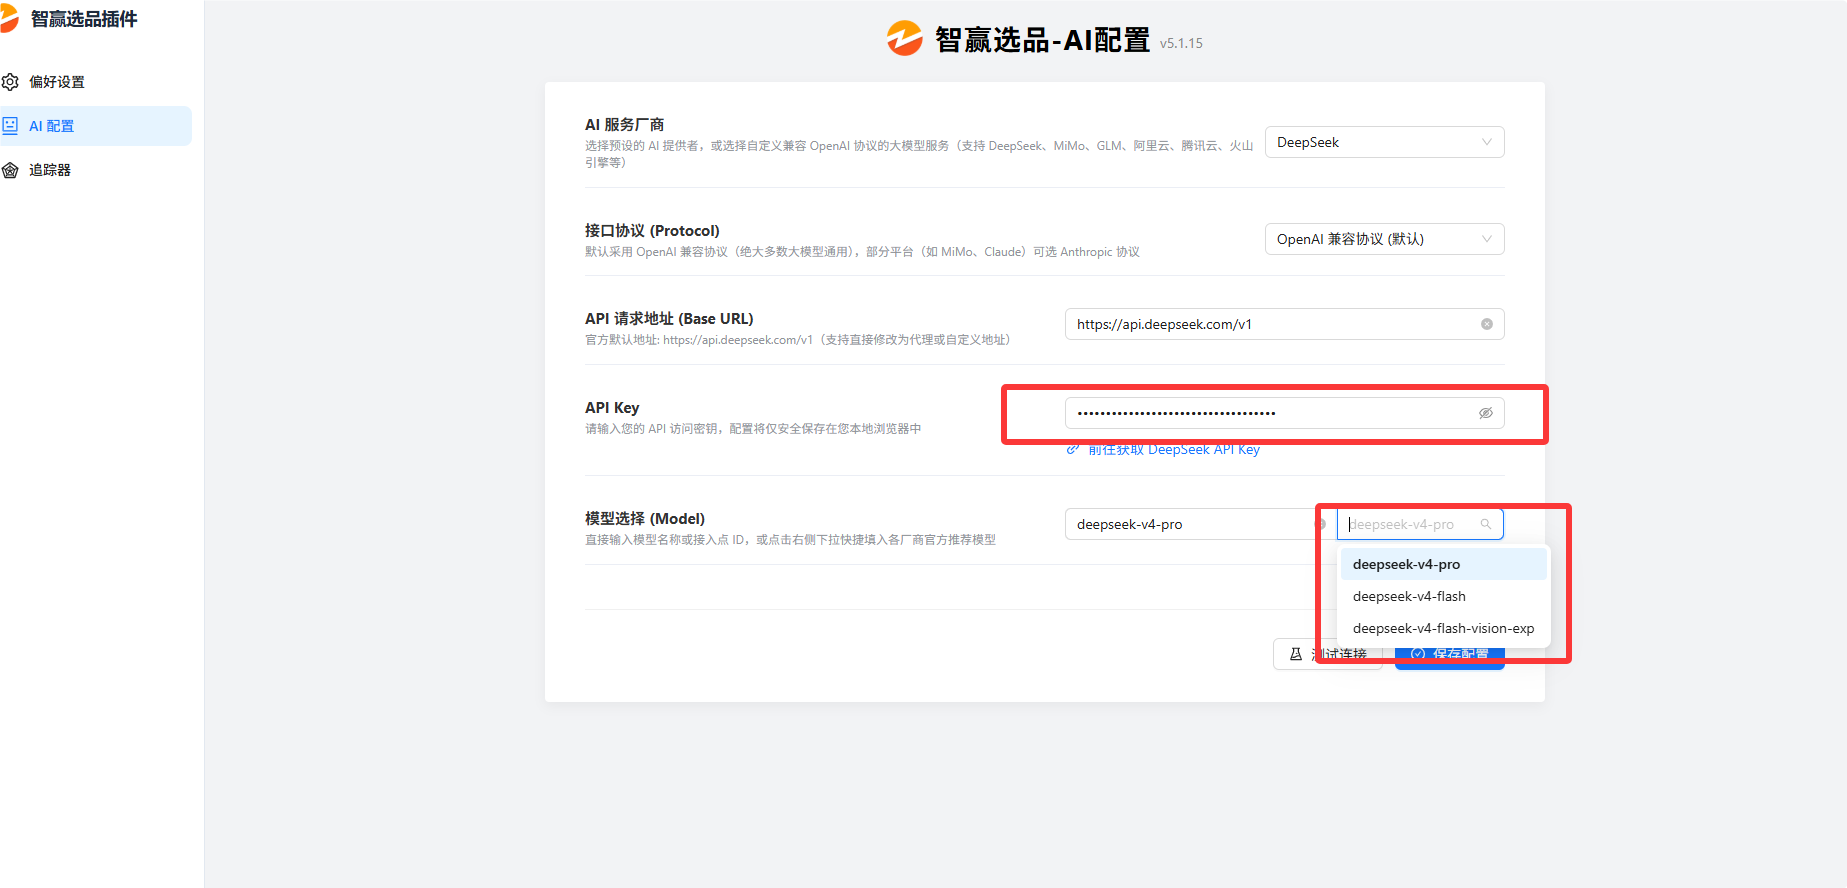Screen dimensions: 1847x888
Task: Open 偏好设置 in the sidebar
Action: 95,82
